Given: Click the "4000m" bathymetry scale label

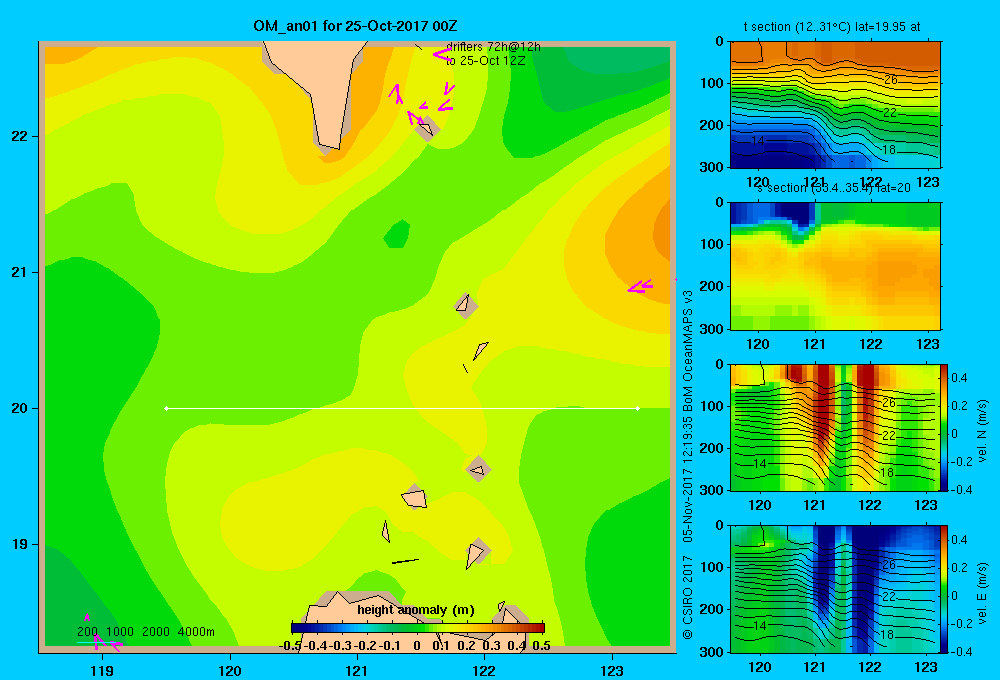Looking at the screenshot, I should [196, 632].
